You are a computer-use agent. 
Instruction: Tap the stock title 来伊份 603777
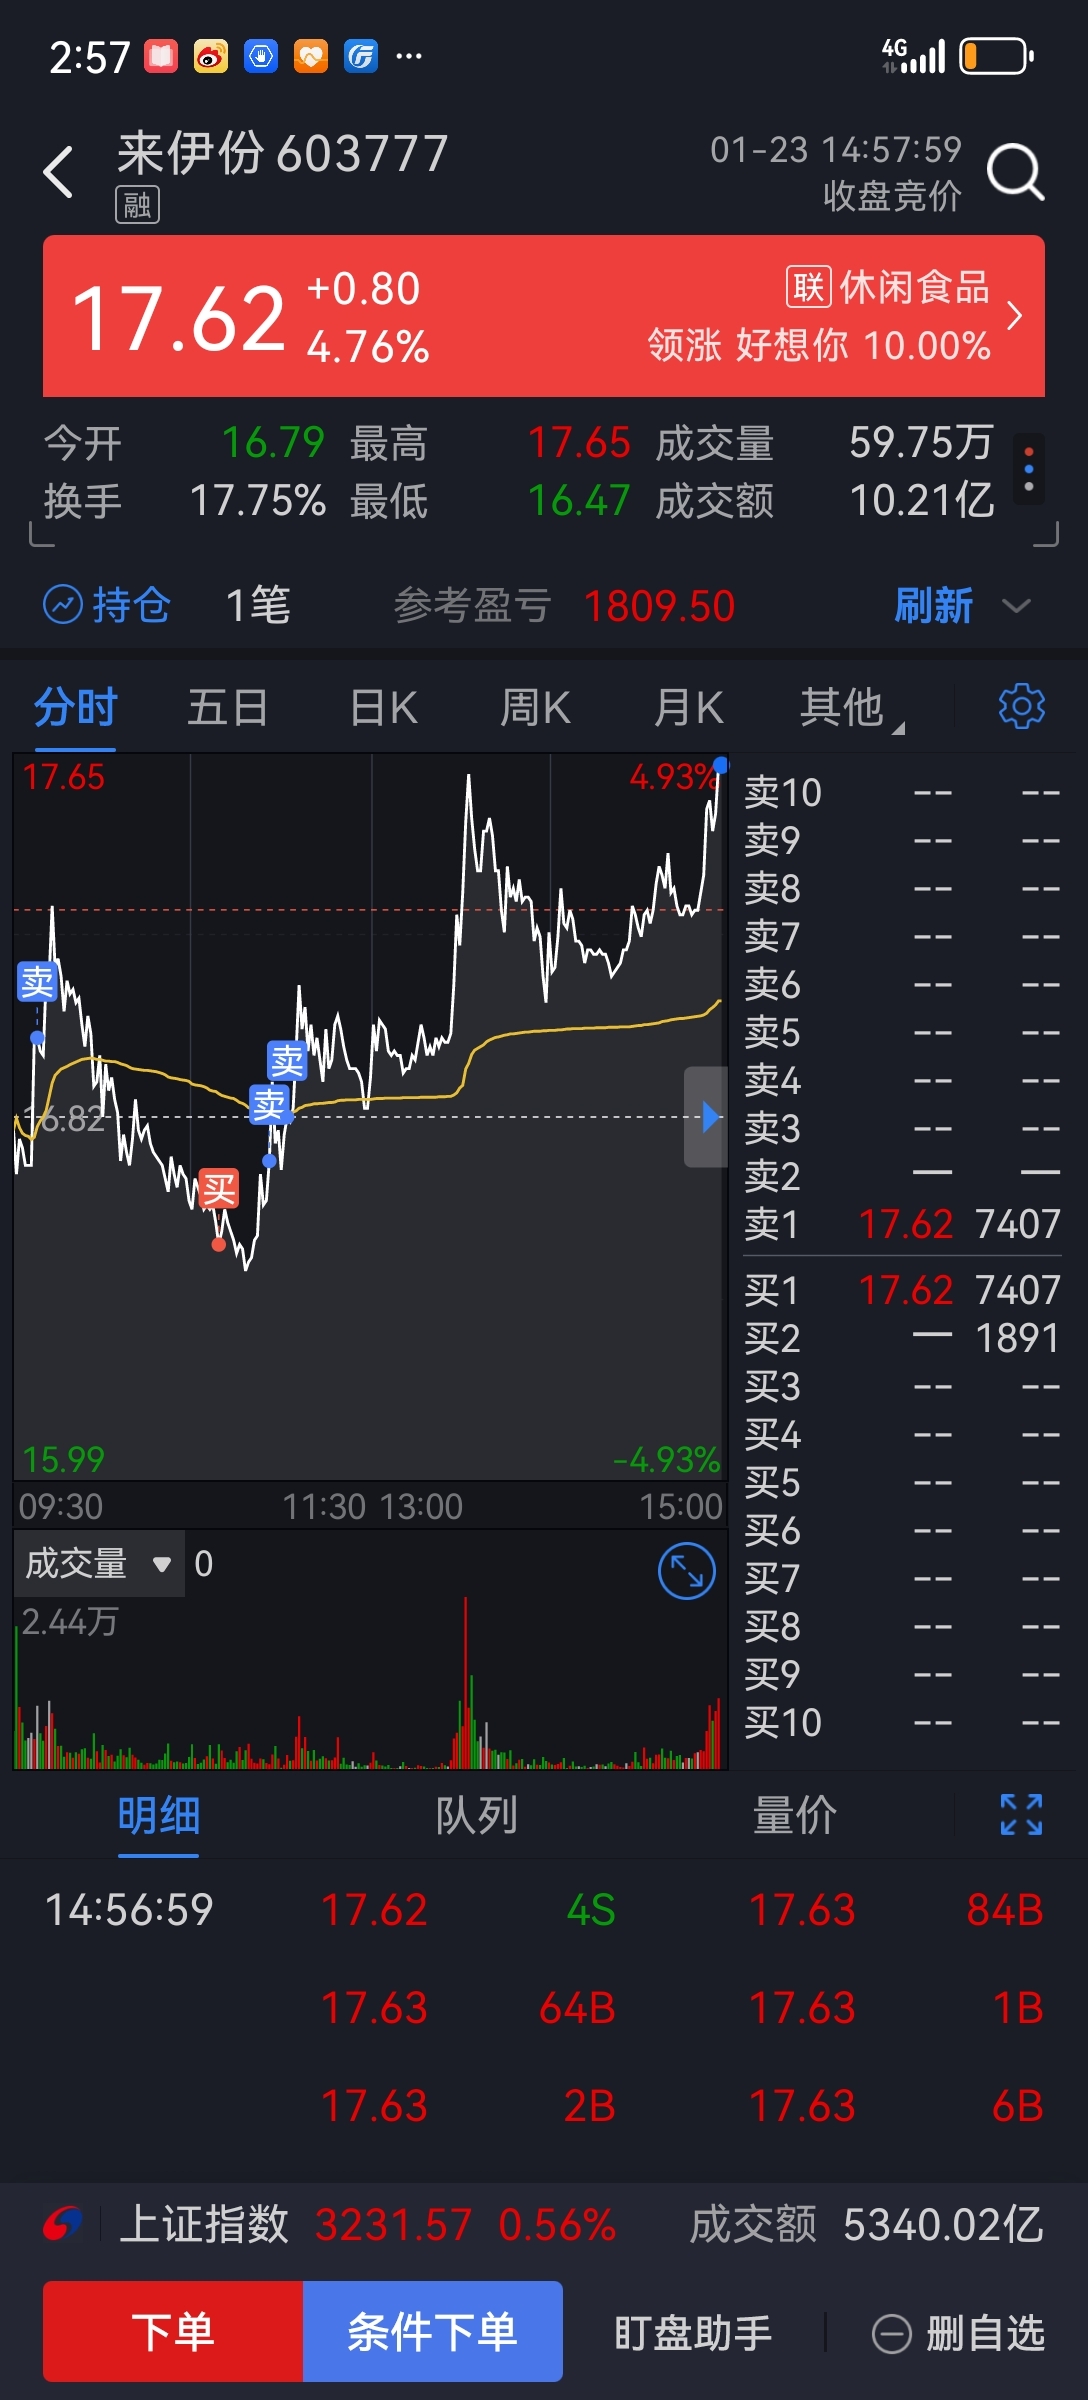point(283,153)
